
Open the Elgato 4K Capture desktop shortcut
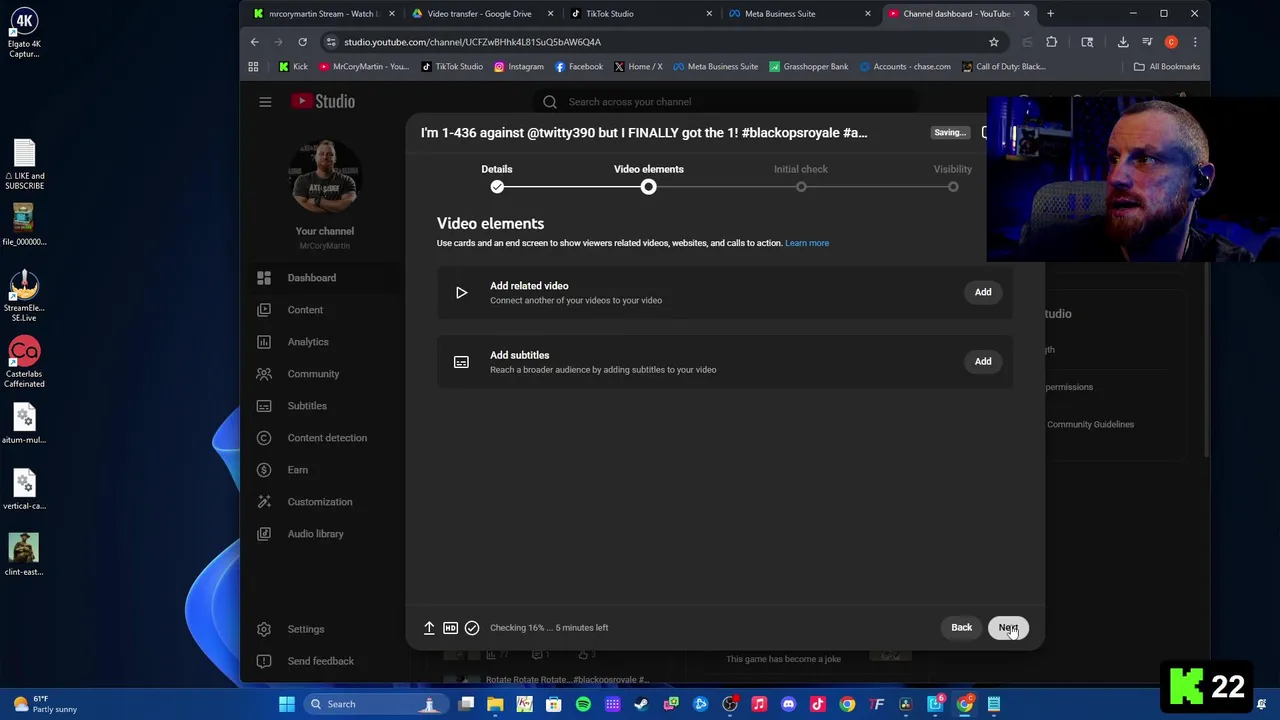pos(24,32)
